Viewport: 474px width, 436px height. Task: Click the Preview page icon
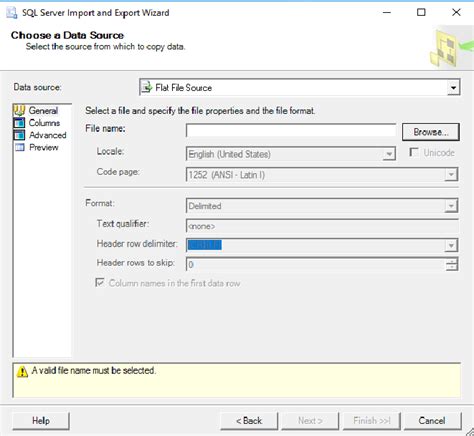(20, 147)
